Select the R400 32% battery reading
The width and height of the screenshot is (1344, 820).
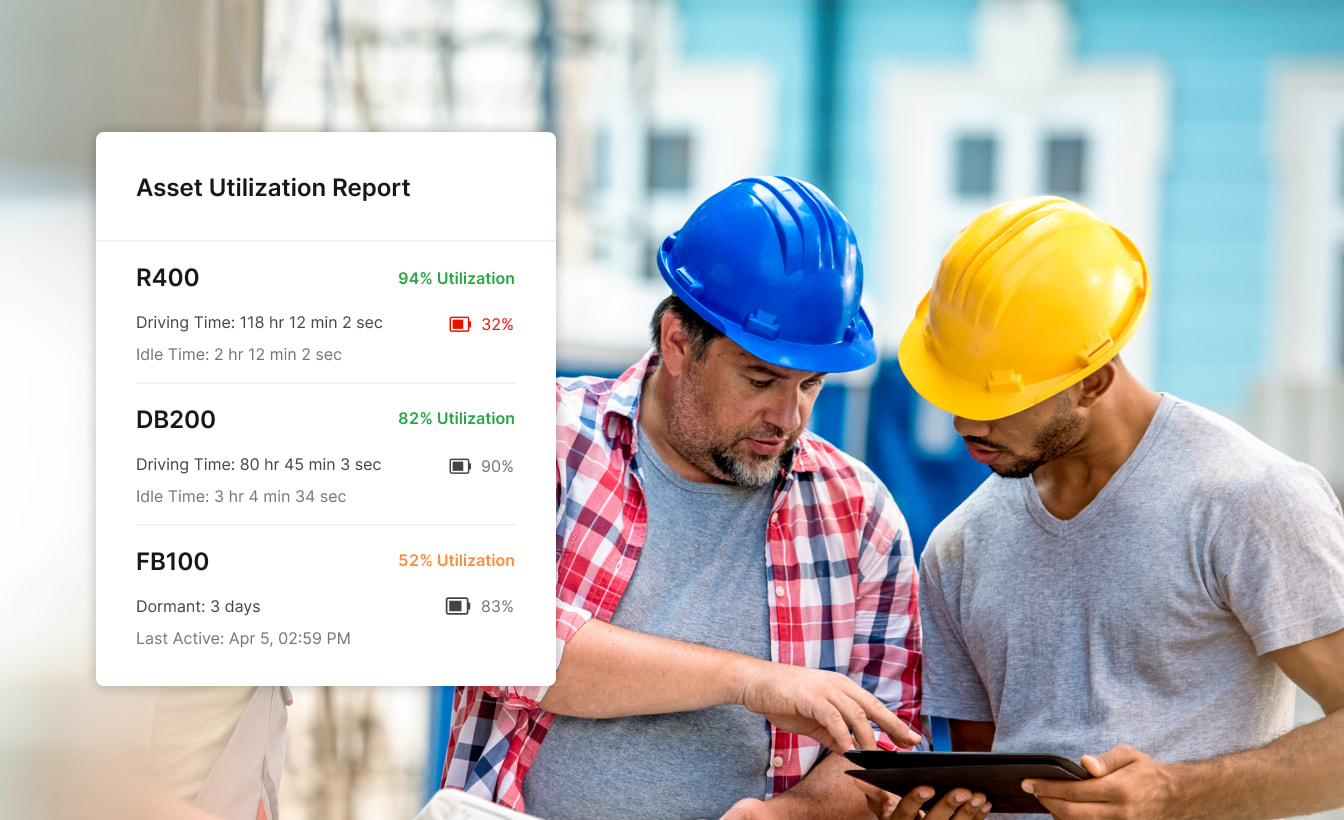[497, 325]
